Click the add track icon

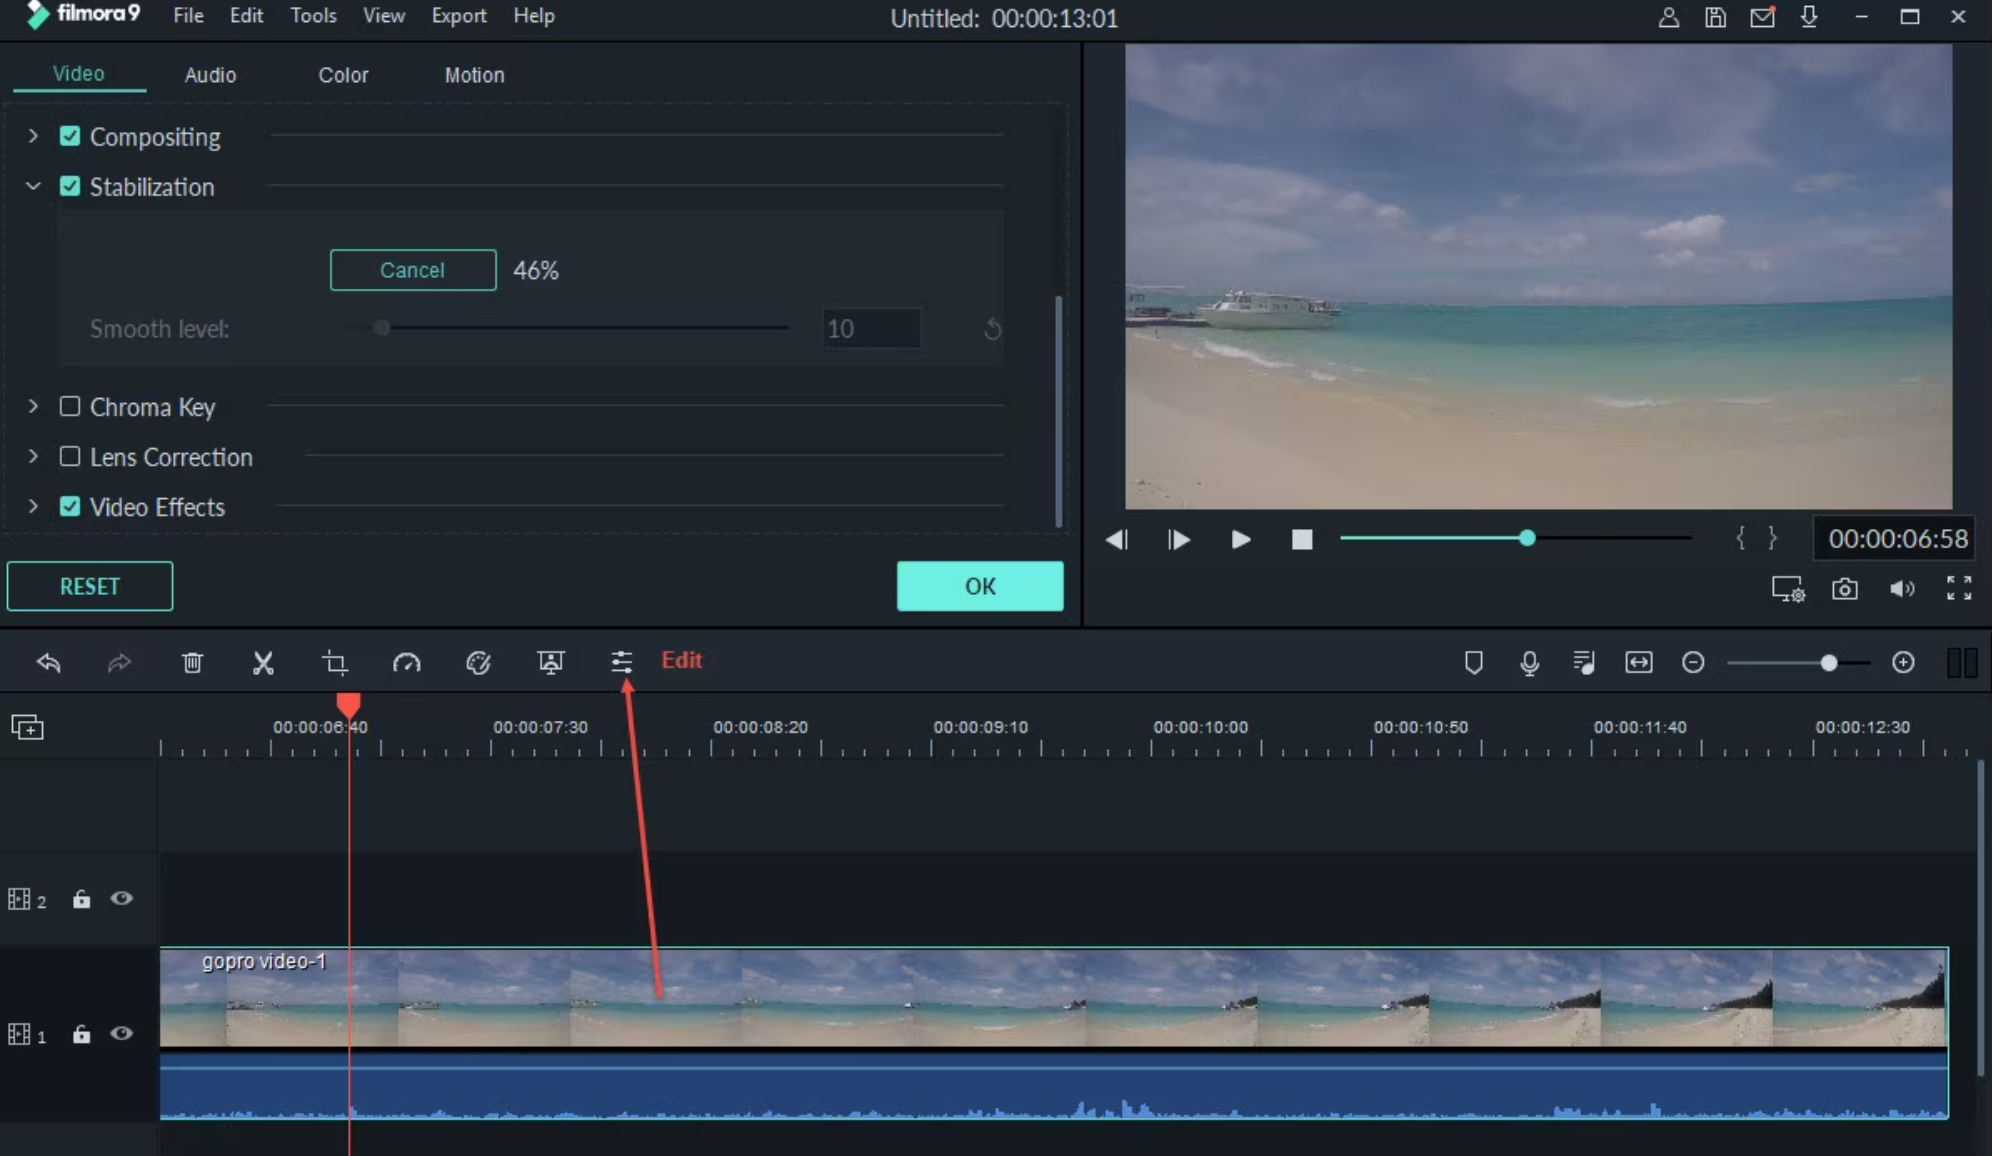27,727
